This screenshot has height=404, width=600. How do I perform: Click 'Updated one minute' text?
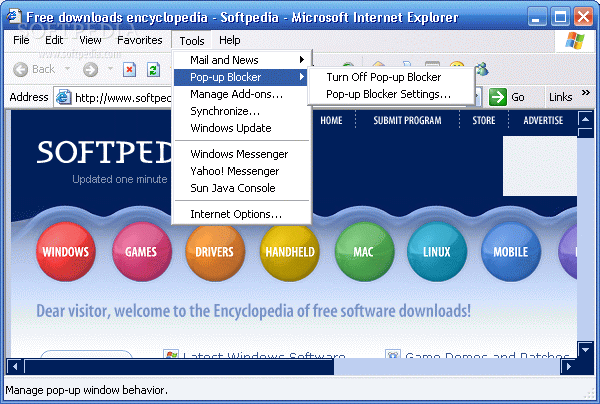[x=120, y=179]
